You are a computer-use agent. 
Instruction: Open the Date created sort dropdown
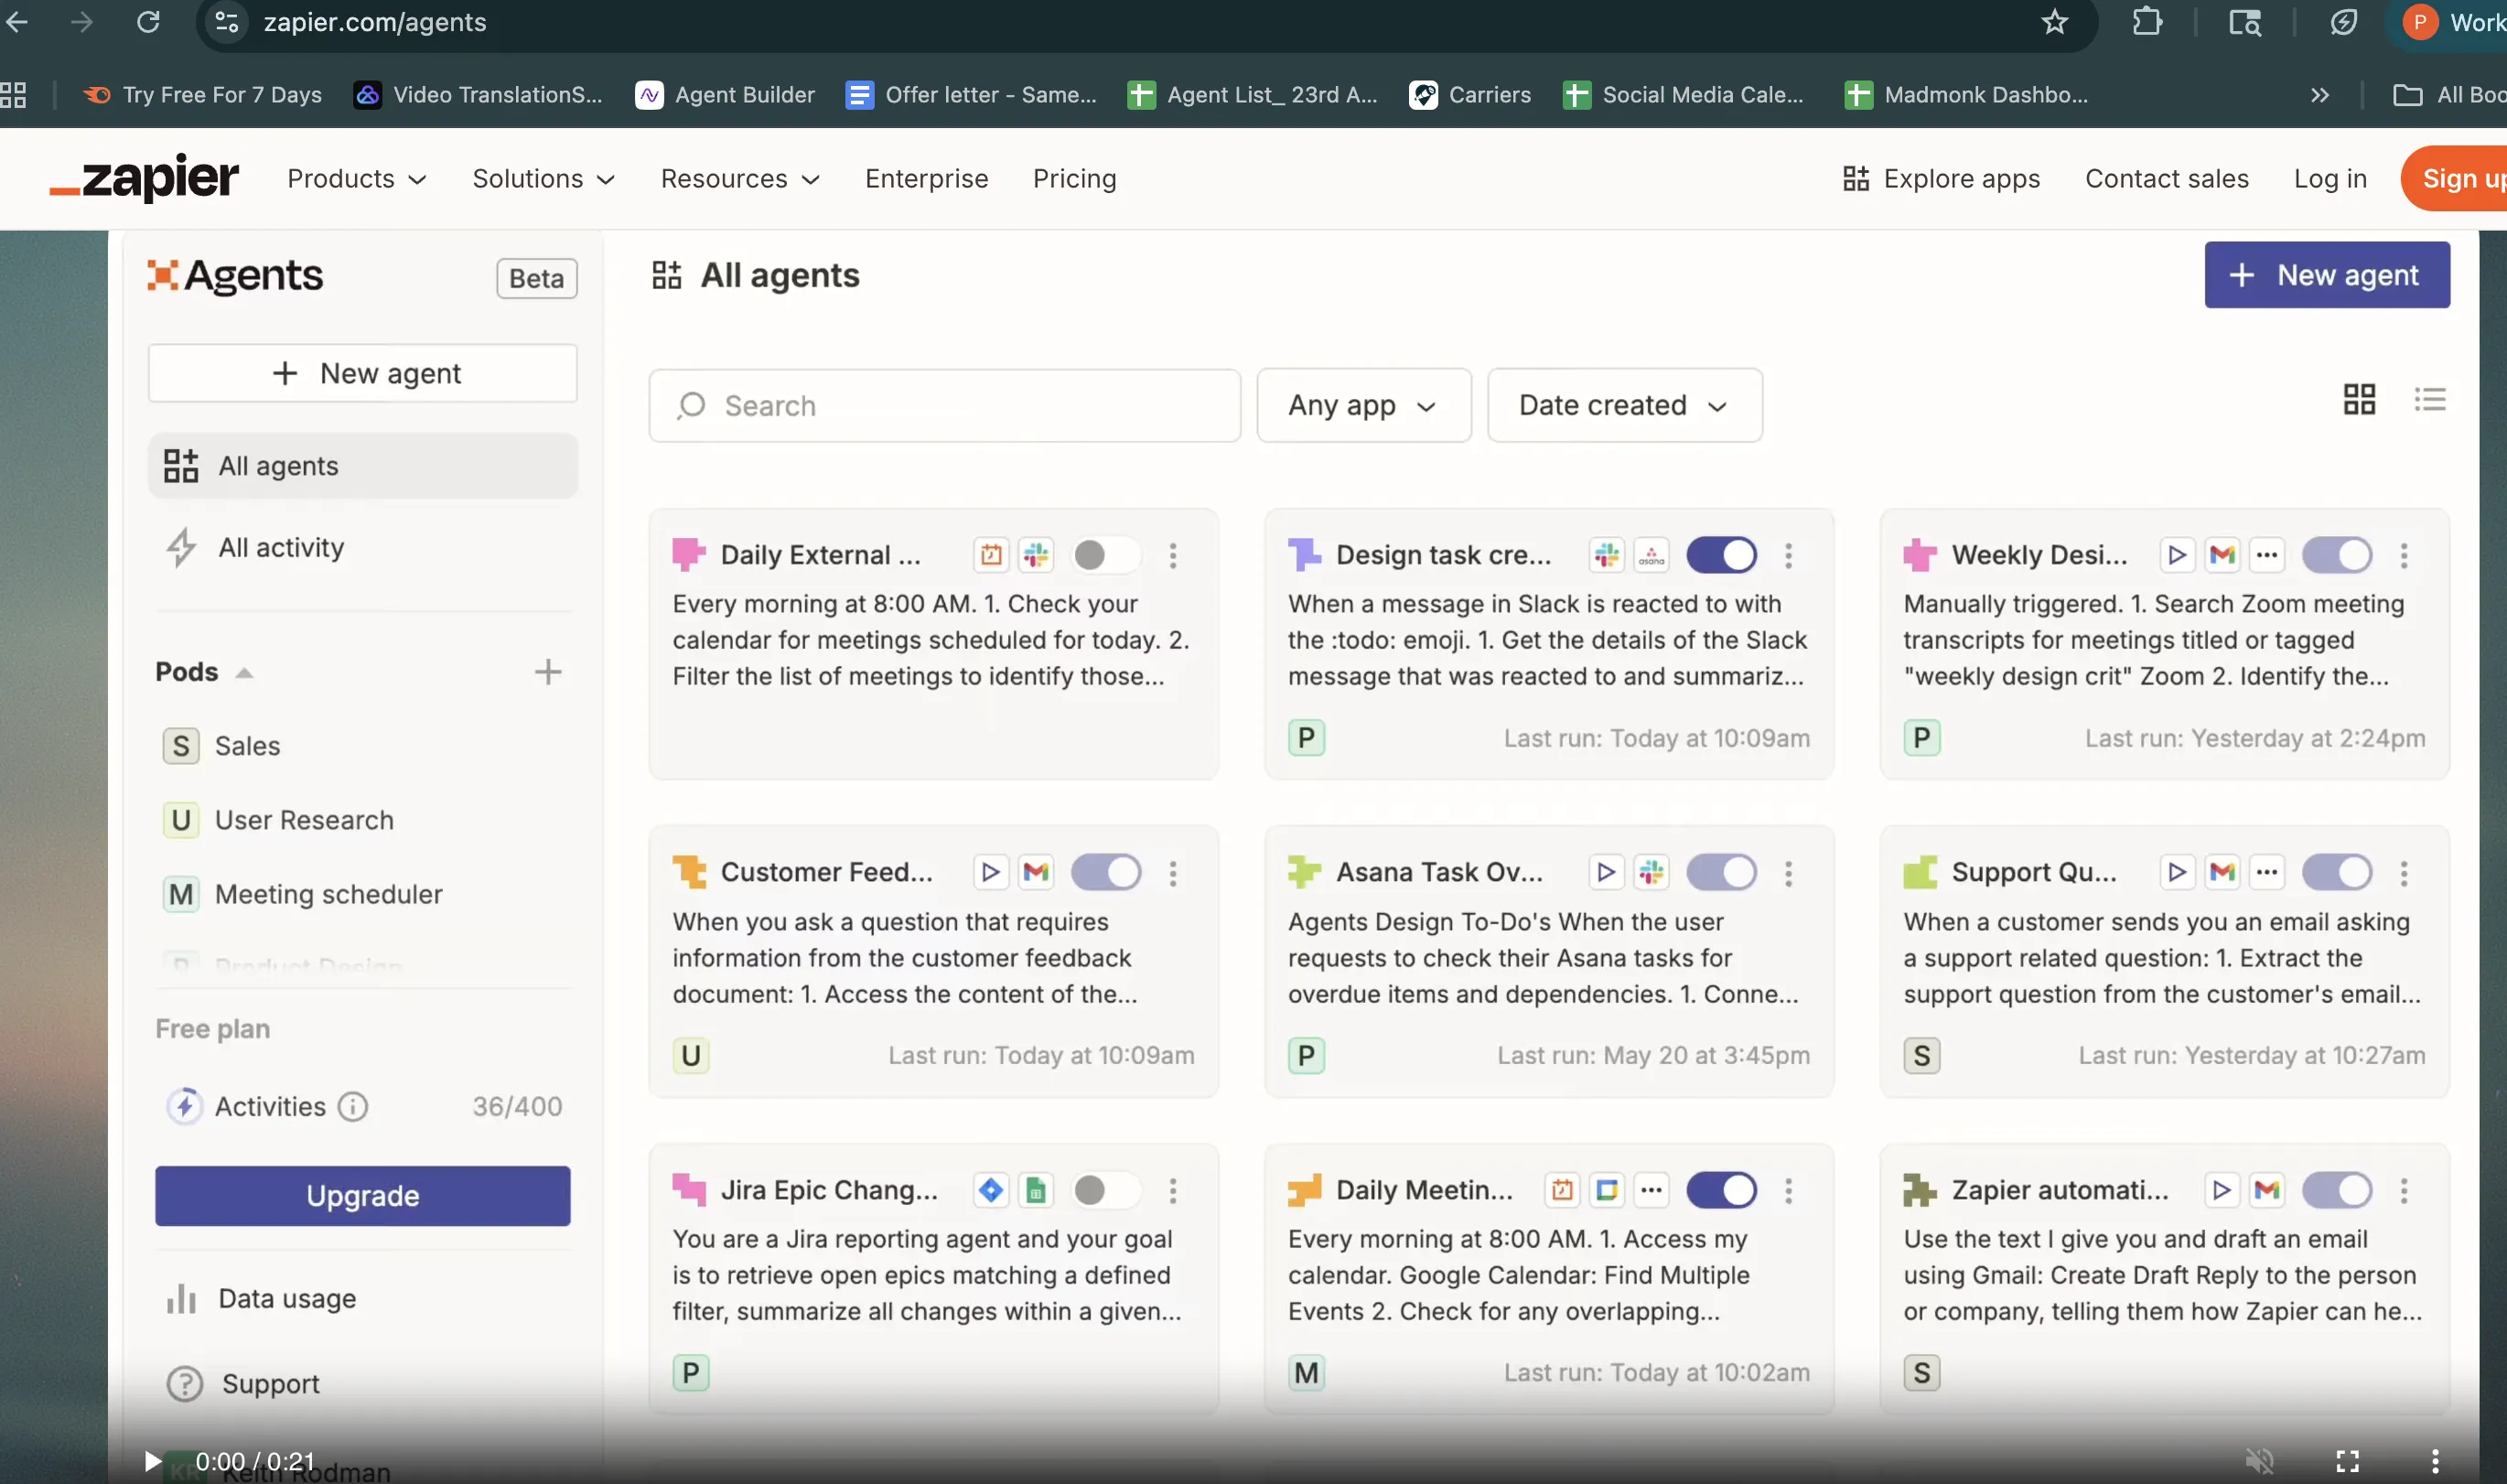pyautogui.click(x=1625, y=405)
